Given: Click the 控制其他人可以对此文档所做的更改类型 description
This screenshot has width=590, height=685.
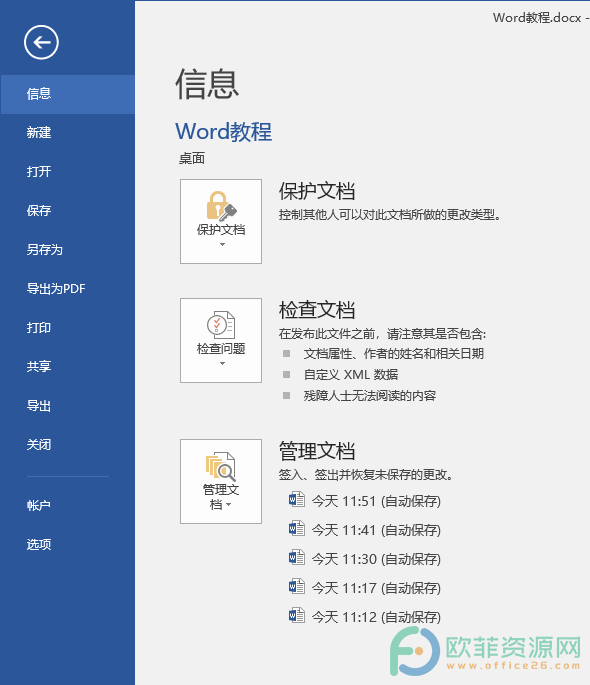Looking at the screenshot, I should coord(390,215).
